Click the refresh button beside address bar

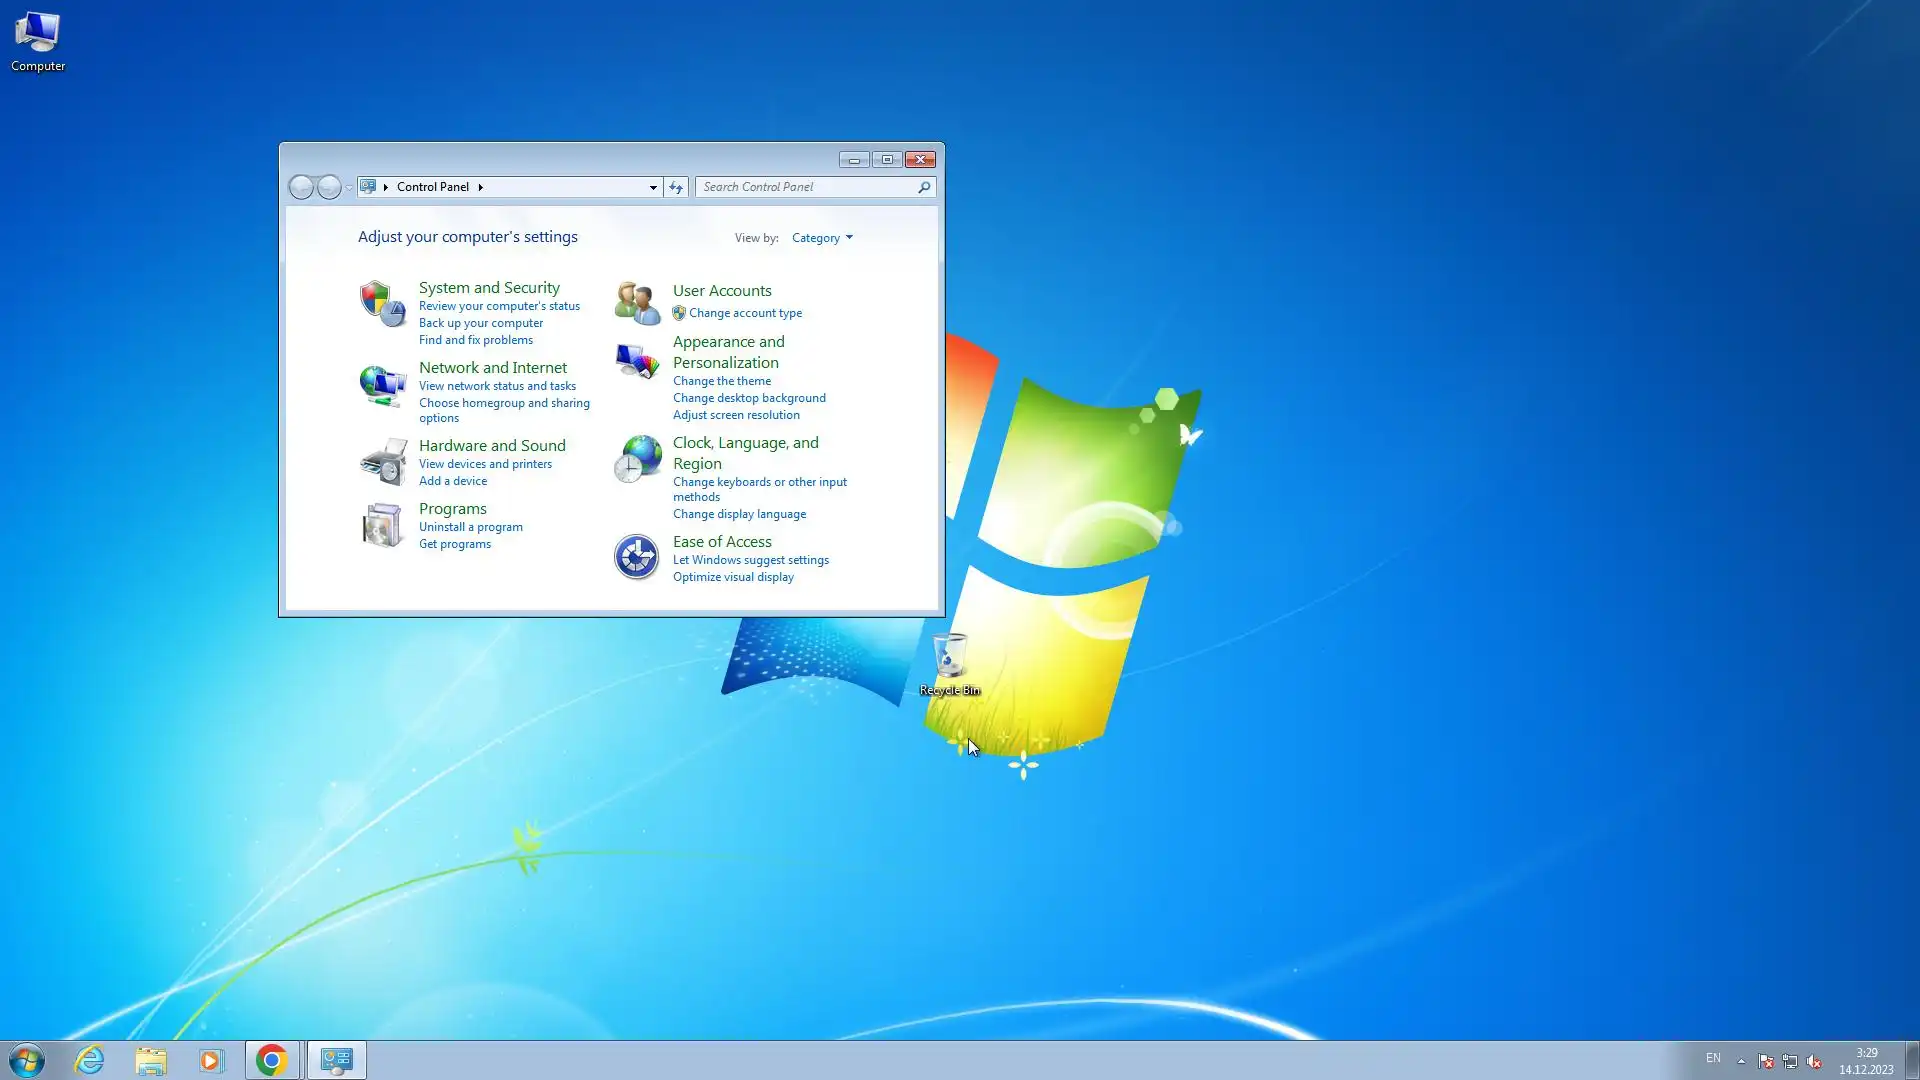(x=676, y=187)
